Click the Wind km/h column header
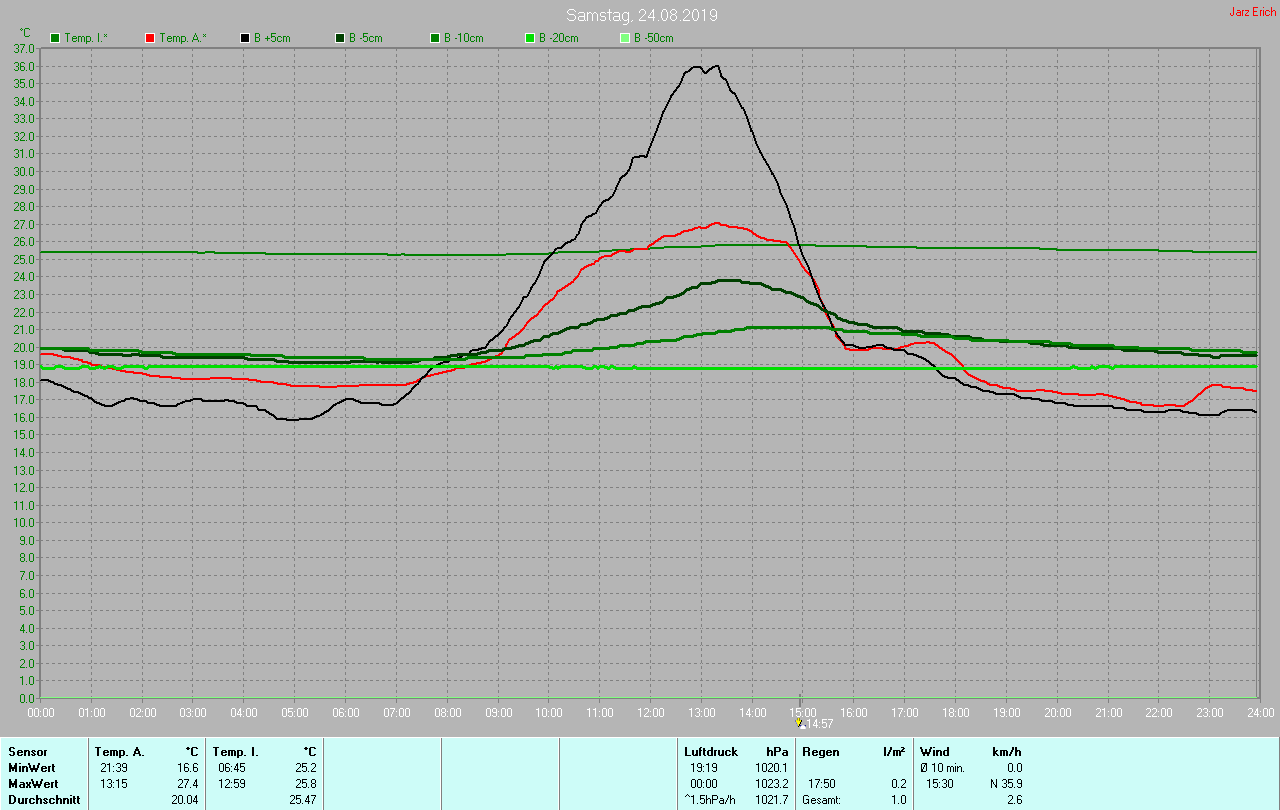 pyautogui.click(x=970, y=751)
